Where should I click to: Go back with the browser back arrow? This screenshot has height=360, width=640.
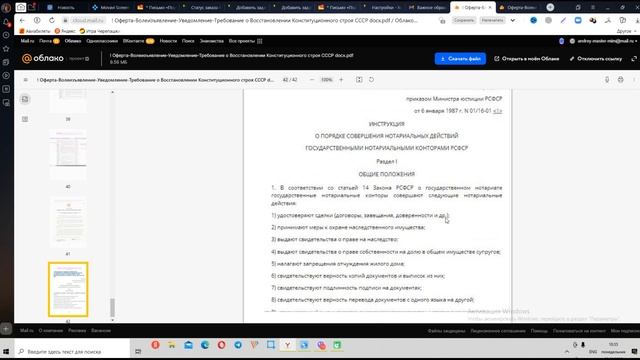[x=22, y=20]
